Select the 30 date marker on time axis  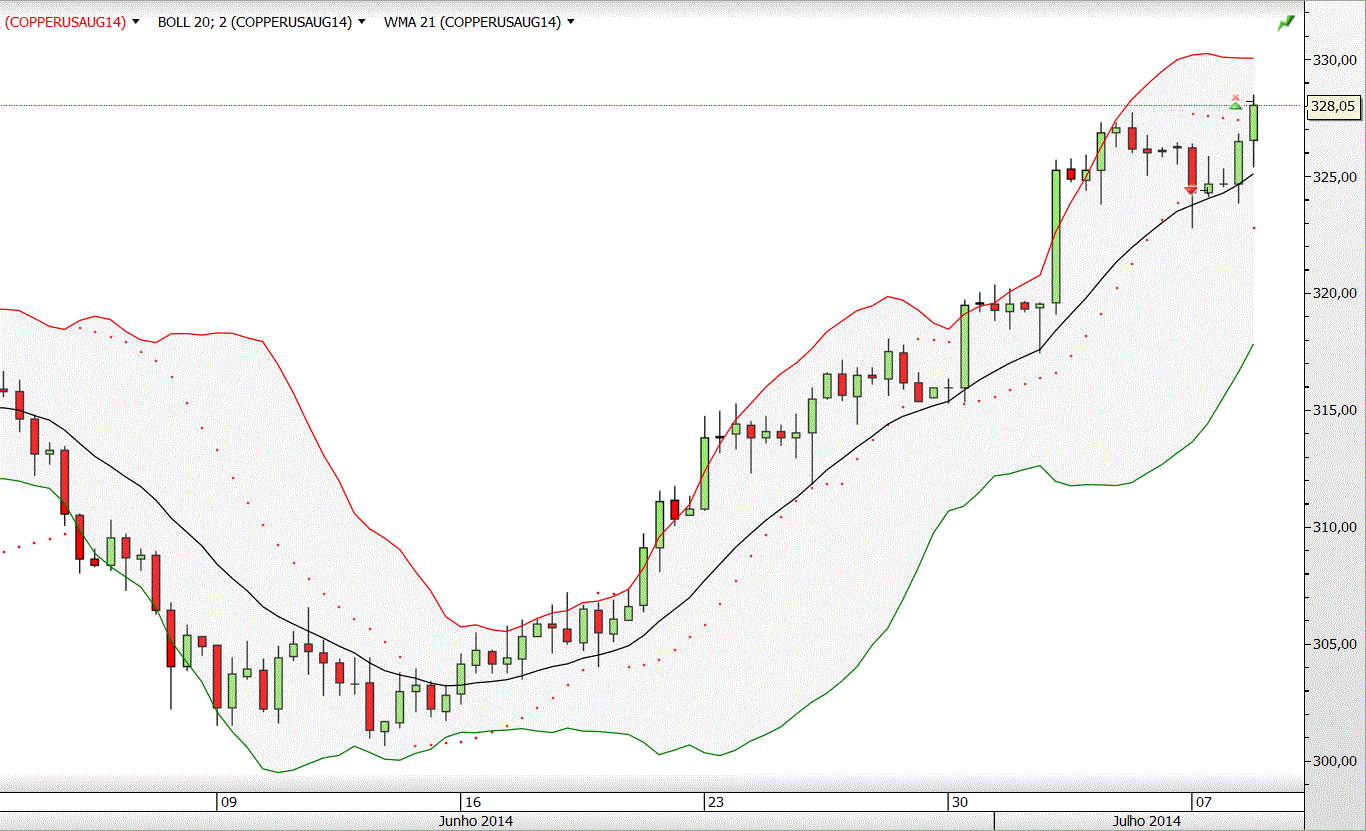click(x=960, y=802)
